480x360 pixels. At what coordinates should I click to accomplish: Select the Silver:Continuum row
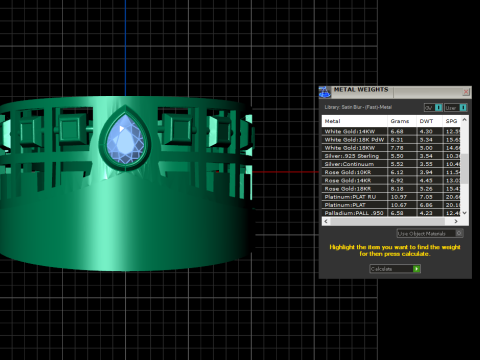click(391, 164)
